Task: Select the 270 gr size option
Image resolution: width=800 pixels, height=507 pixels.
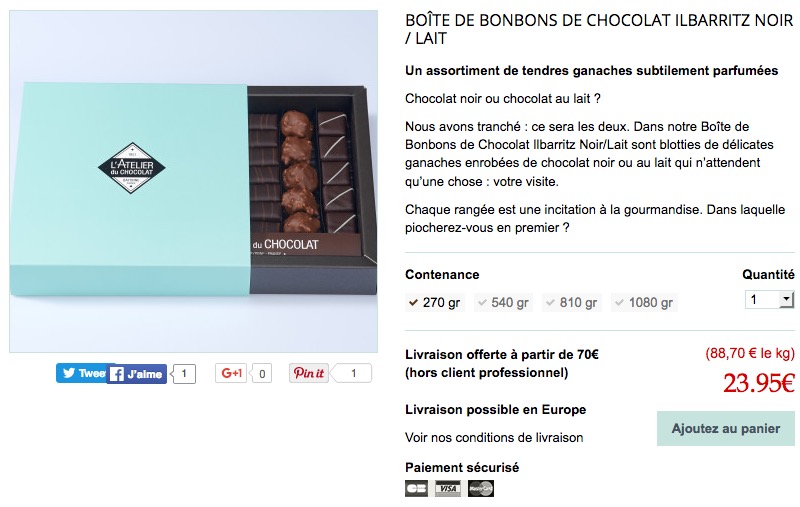Action: click(x=435, y=302)
